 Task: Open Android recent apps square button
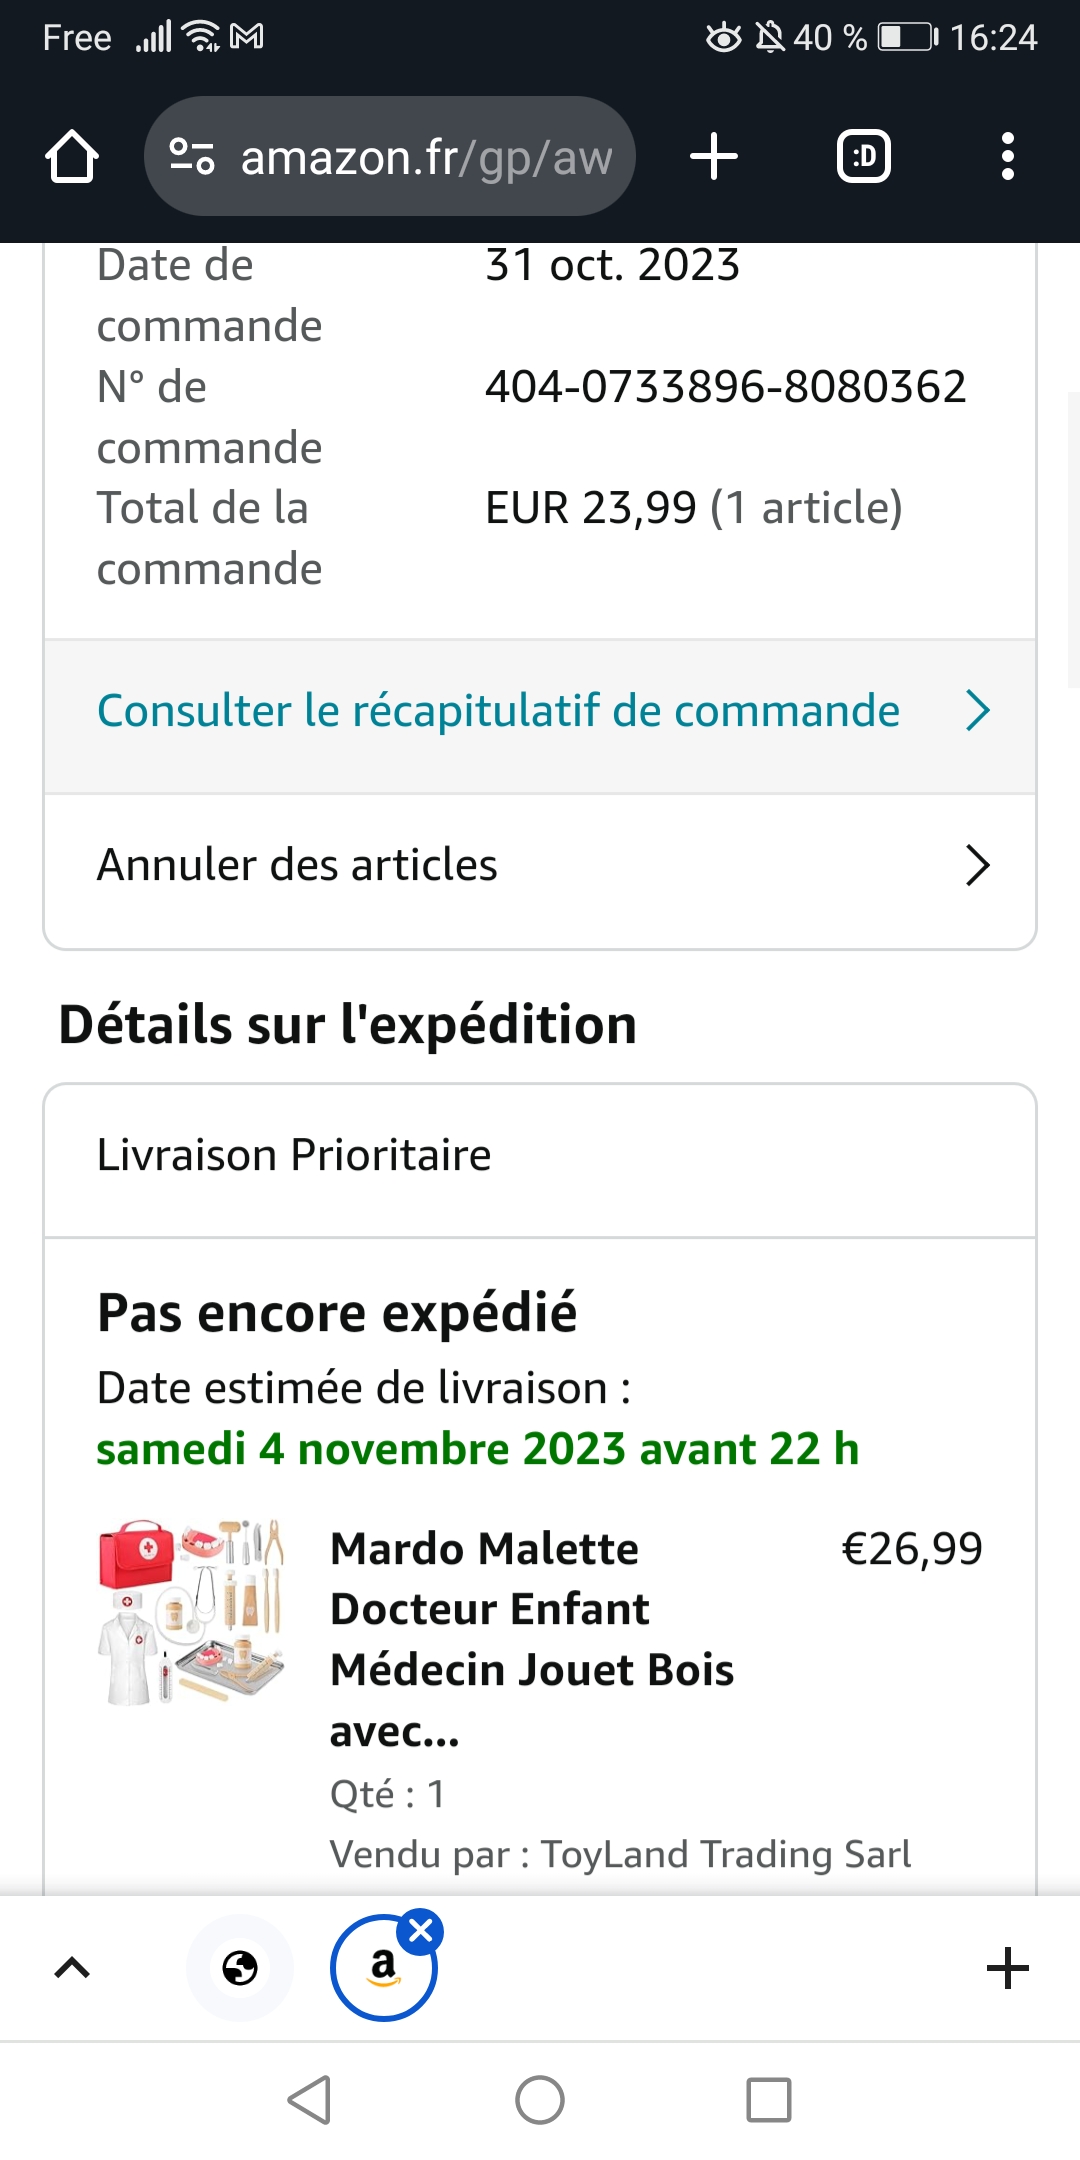(769, 2100)
